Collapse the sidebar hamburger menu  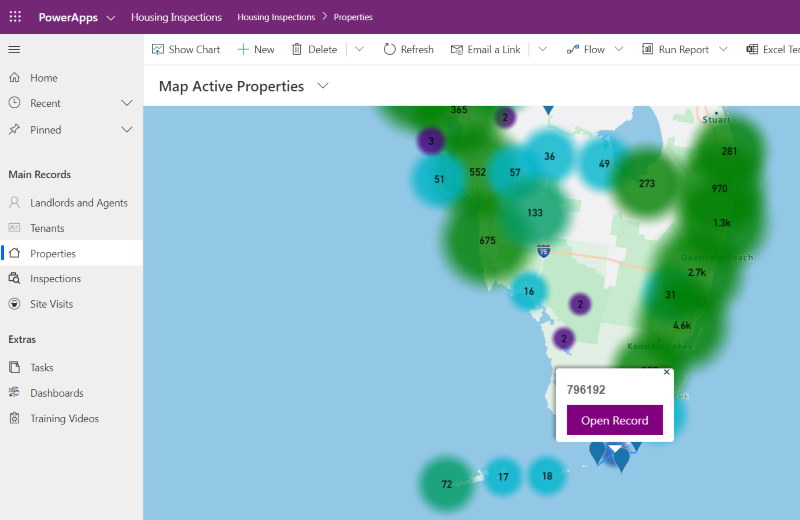pyautogui.click(x=14, y=49)
